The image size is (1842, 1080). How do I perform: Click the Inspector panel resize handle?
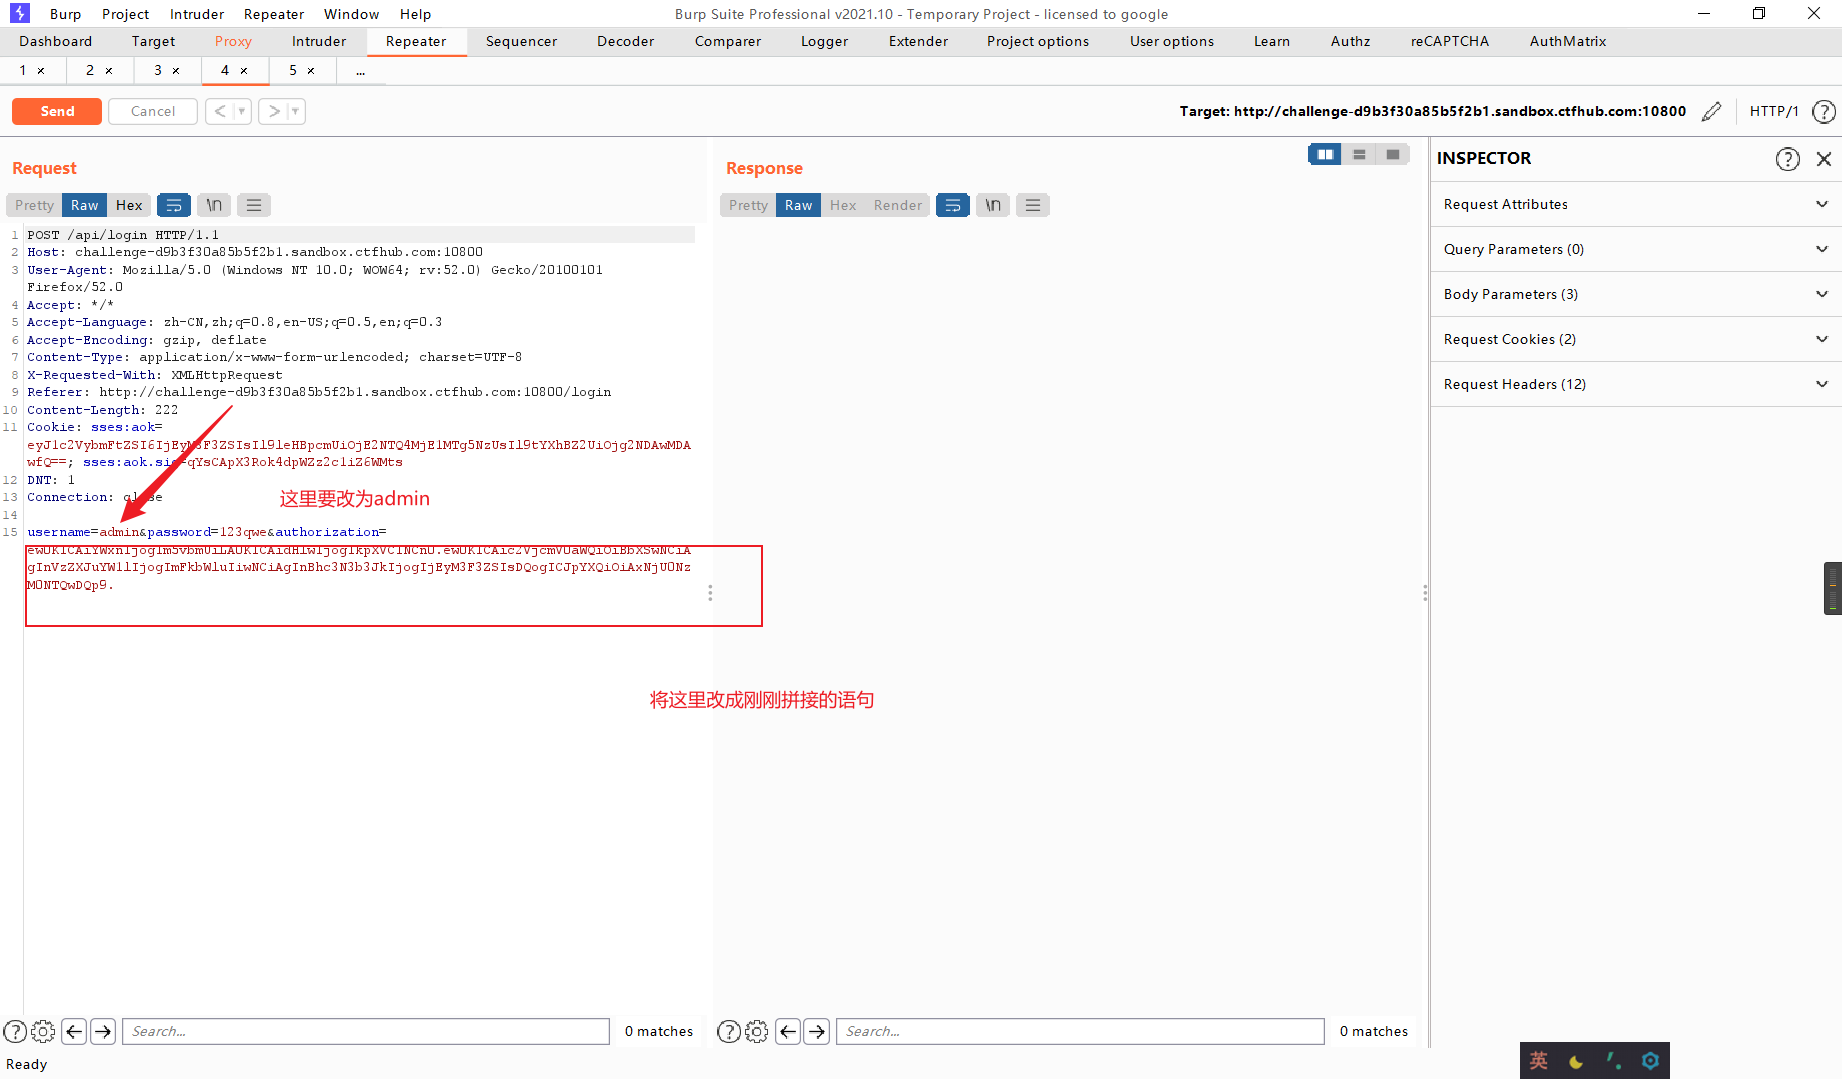click(1425, 593)
